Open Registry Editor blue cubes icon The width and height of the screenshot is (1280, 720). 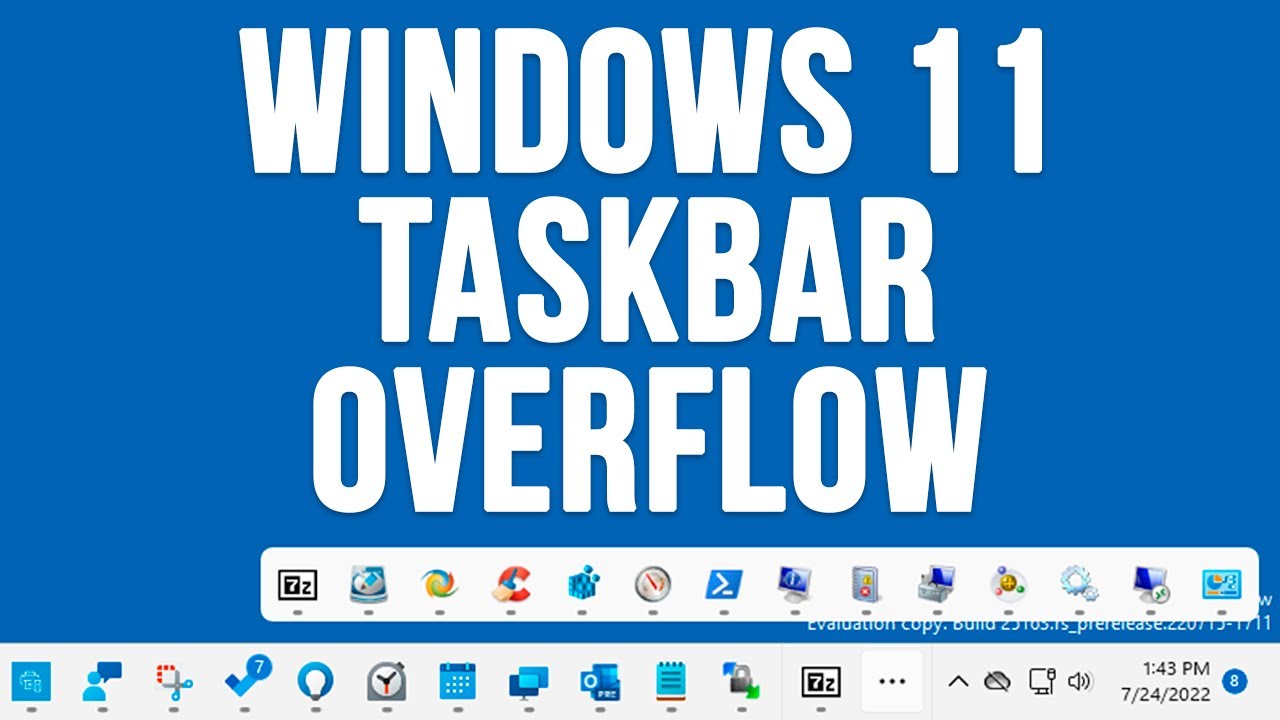(x=581, y=584)
